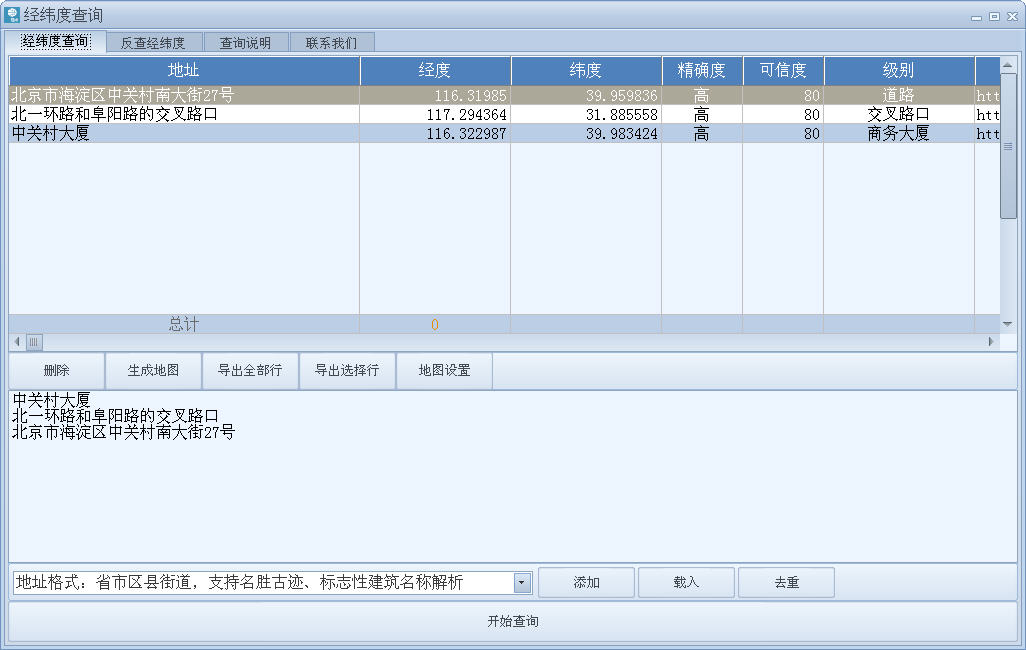Screen dimensions: 1026x650
Task: Click latitude value 39.983424
Action: tap(622, 134)
